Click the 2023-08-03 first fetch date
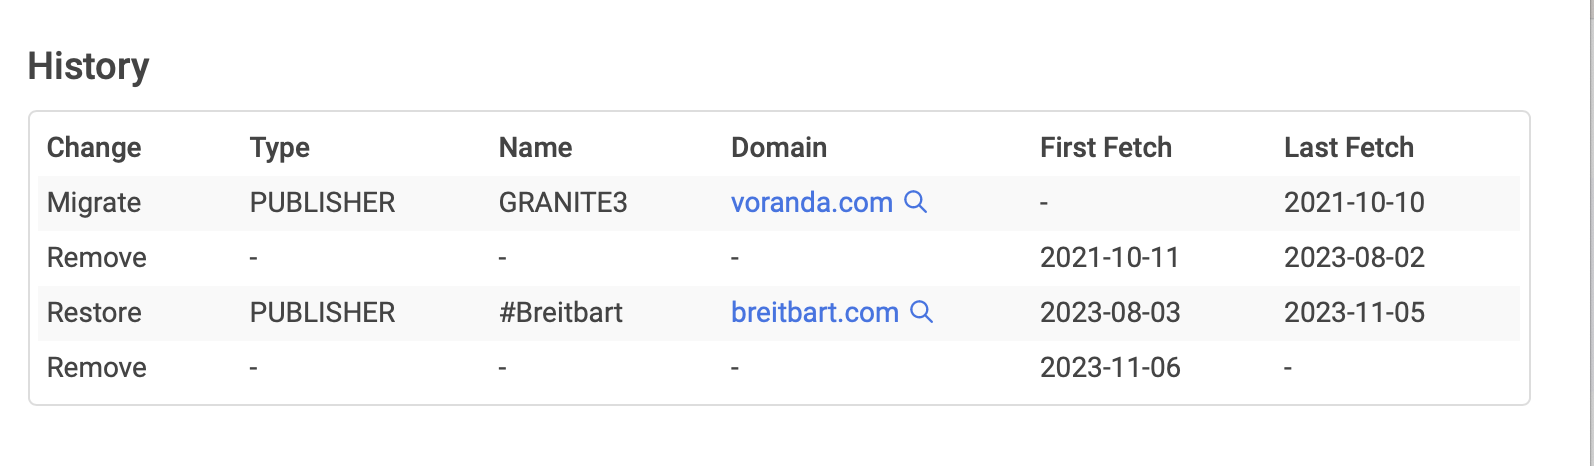1594x466 pixels. tap(1110, 313)
